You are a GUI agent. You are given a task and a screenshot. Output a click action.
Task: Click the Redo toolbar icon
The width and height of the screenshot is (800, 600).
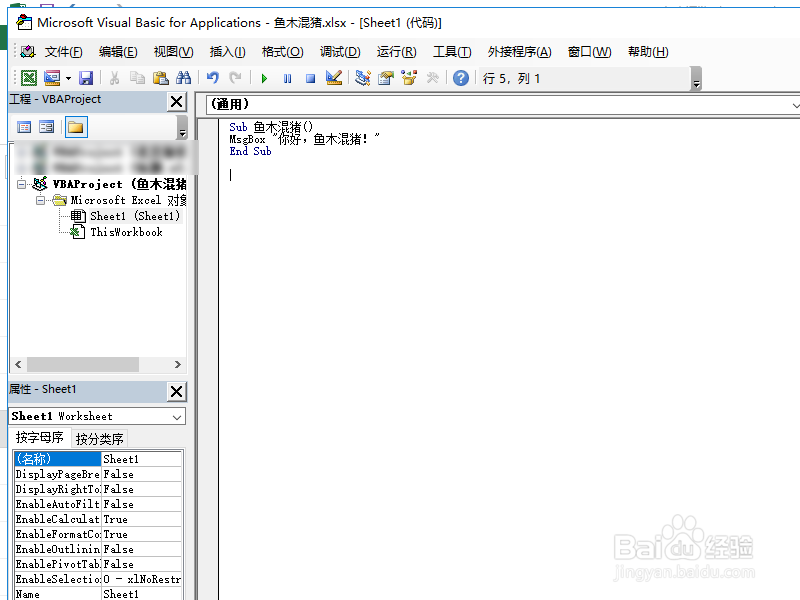tap(235, 78)
